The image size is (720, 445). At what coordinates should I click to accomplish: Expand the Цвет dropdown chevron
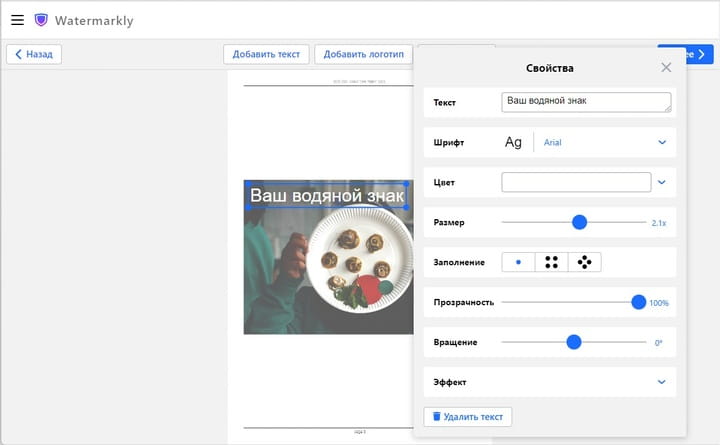[662, 182]
